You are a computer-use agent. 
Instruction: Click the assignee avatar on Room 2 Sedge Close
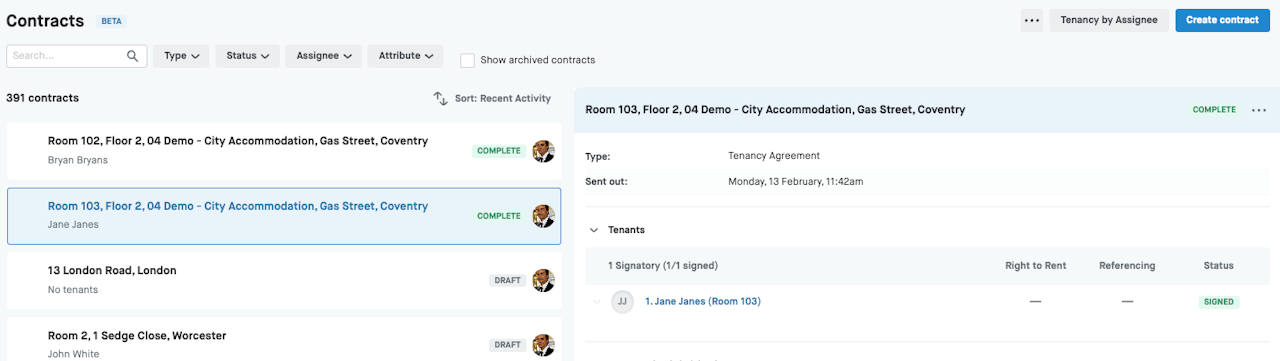(x=543, y=345)
